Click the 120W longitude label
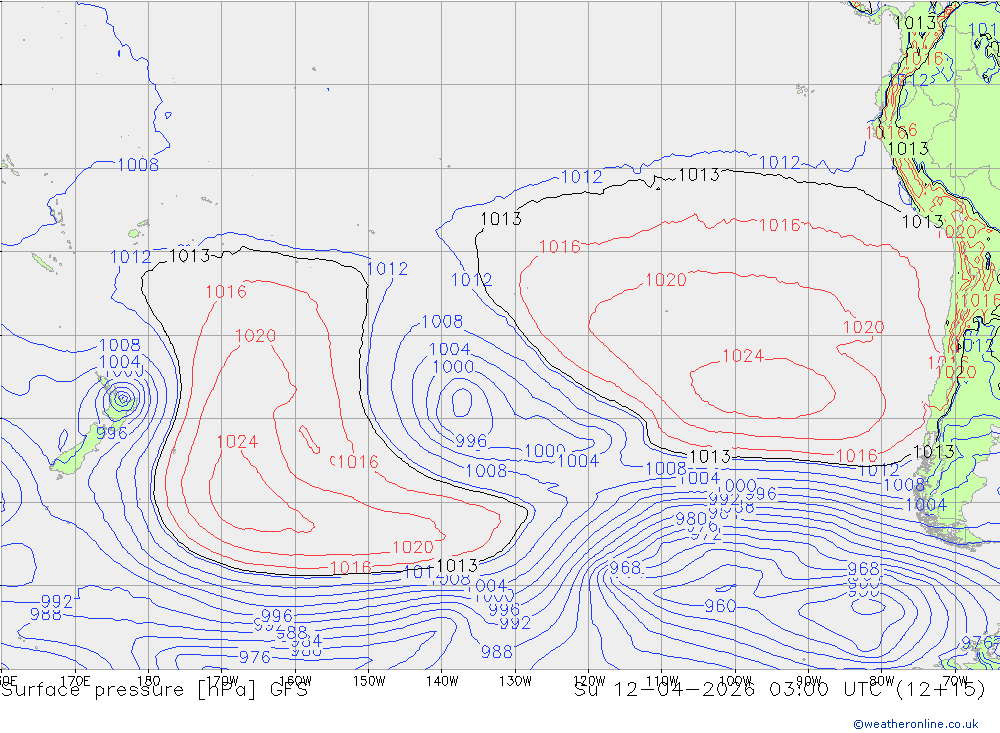Image resolution: width=1000 pixels, height=733 pixels. tap(589, 681)
